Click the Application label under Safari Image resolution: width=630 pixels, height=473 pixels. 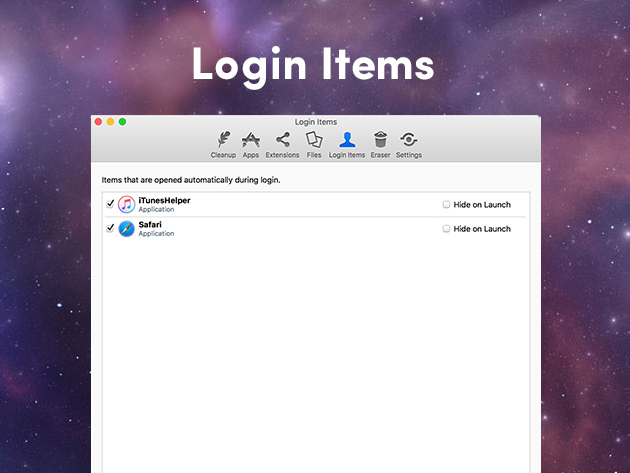click(156, 233)
